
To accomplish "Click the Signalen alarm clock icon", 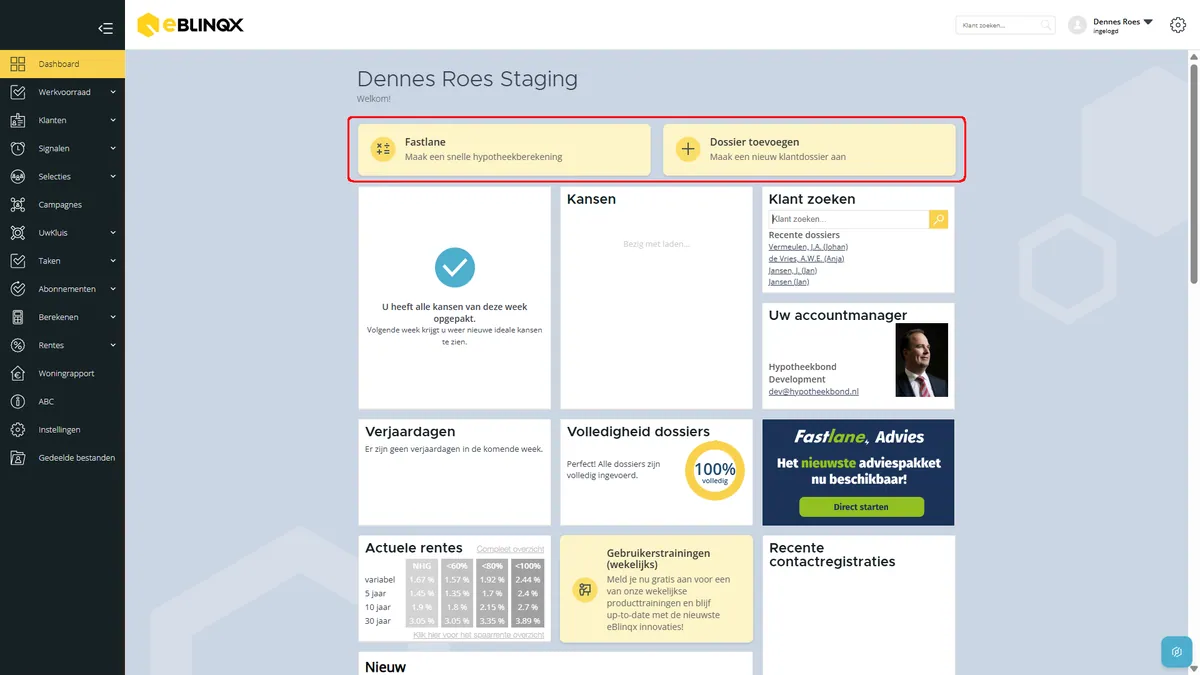I will point(18,148).
